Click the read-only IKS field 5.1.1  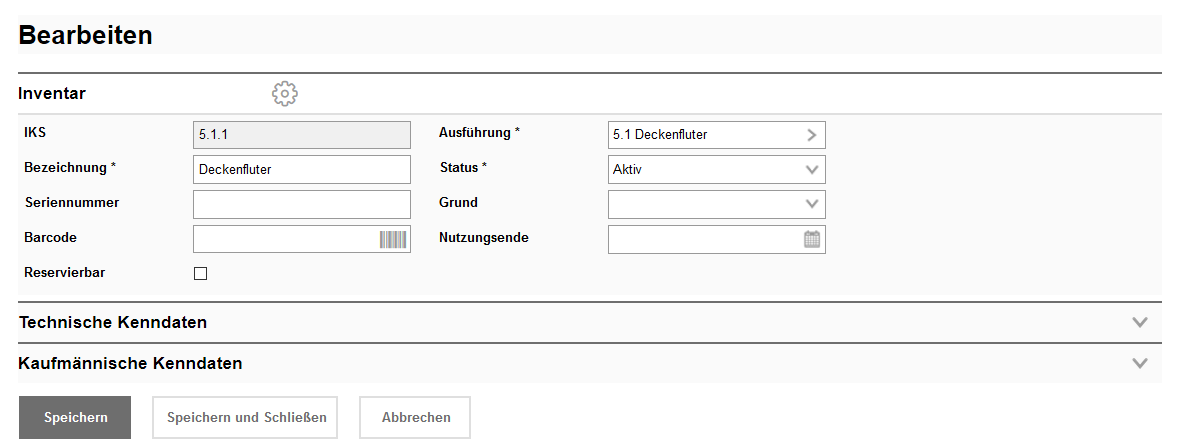point(301,135)
